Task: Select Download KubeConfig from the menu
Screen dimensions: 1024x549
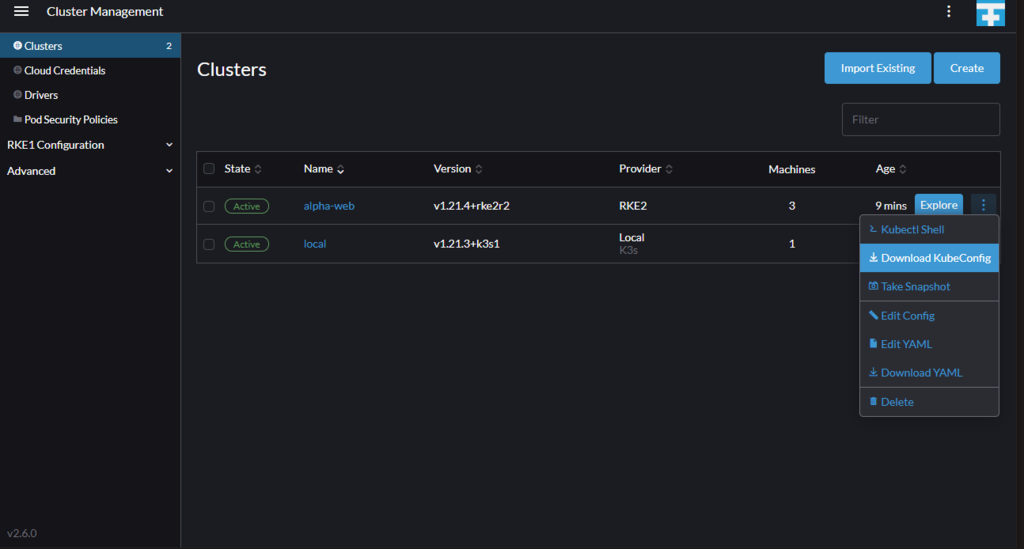Action: [929, 258]
